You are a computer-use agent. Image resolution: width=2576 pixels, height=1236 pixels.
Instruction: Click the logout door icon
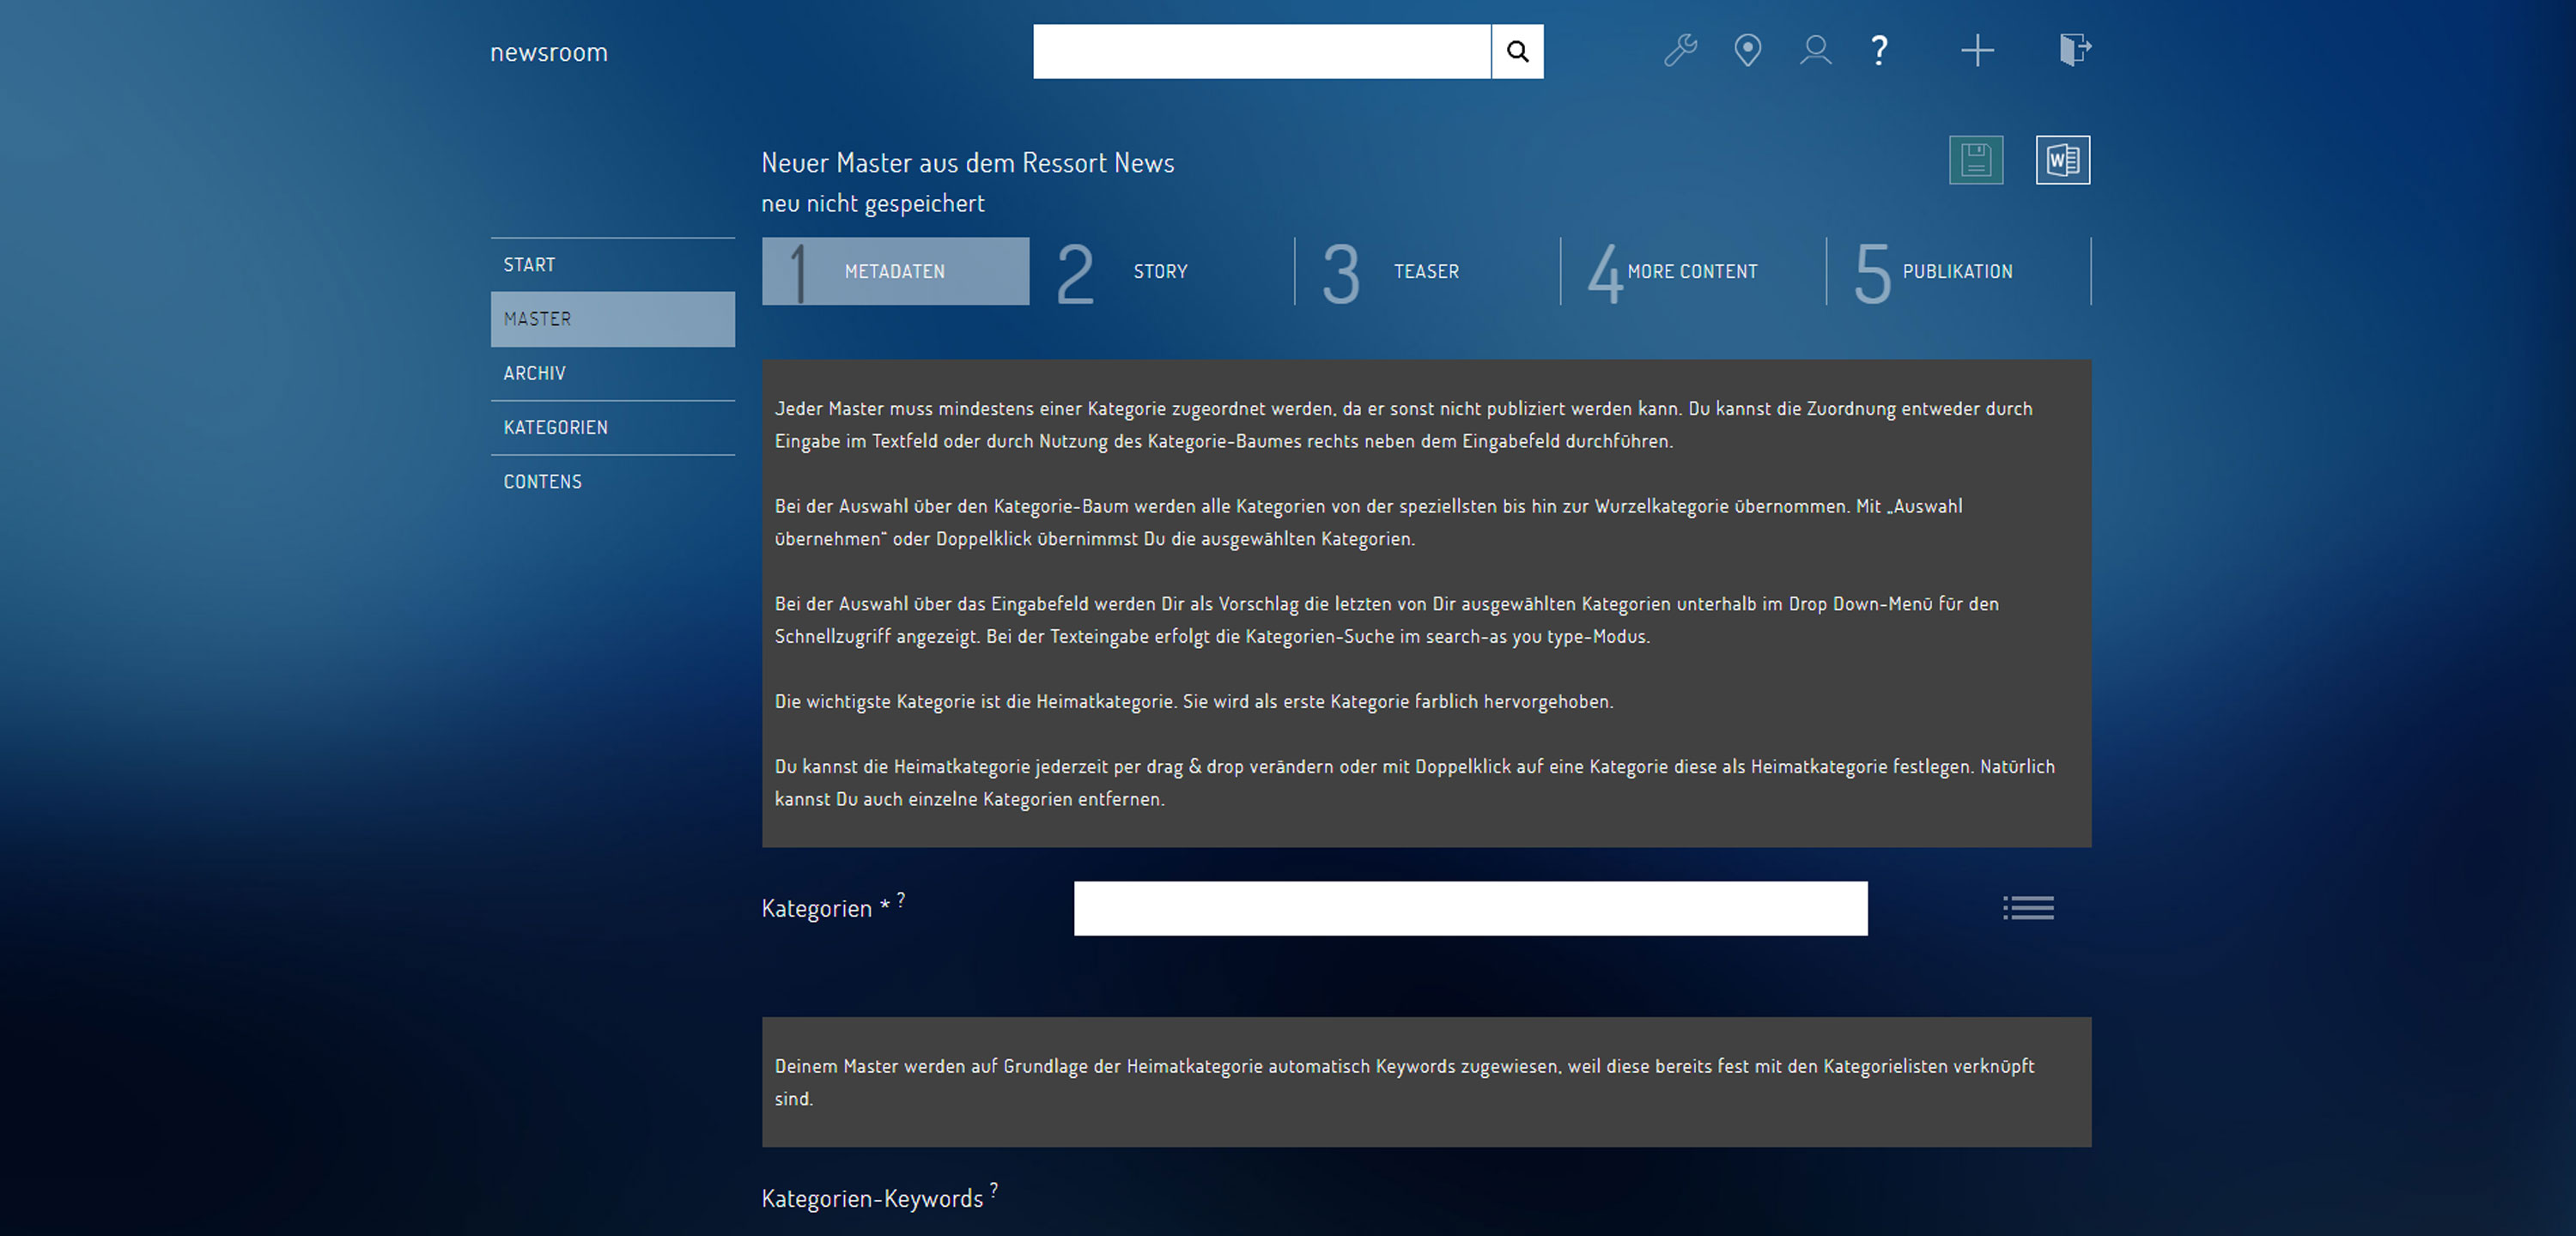pos(2075,49)
